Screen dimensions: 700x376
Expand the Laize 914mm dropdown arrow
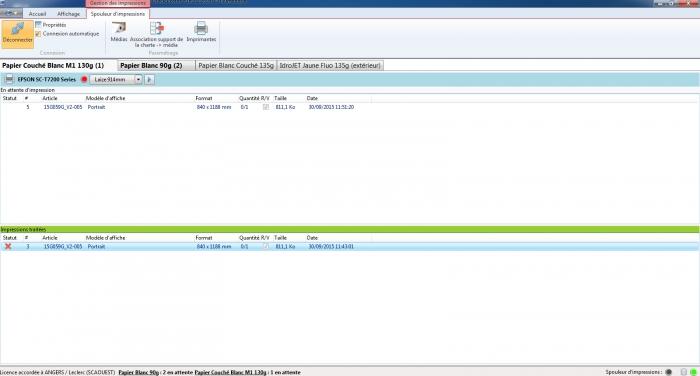(x=138, y=79)
